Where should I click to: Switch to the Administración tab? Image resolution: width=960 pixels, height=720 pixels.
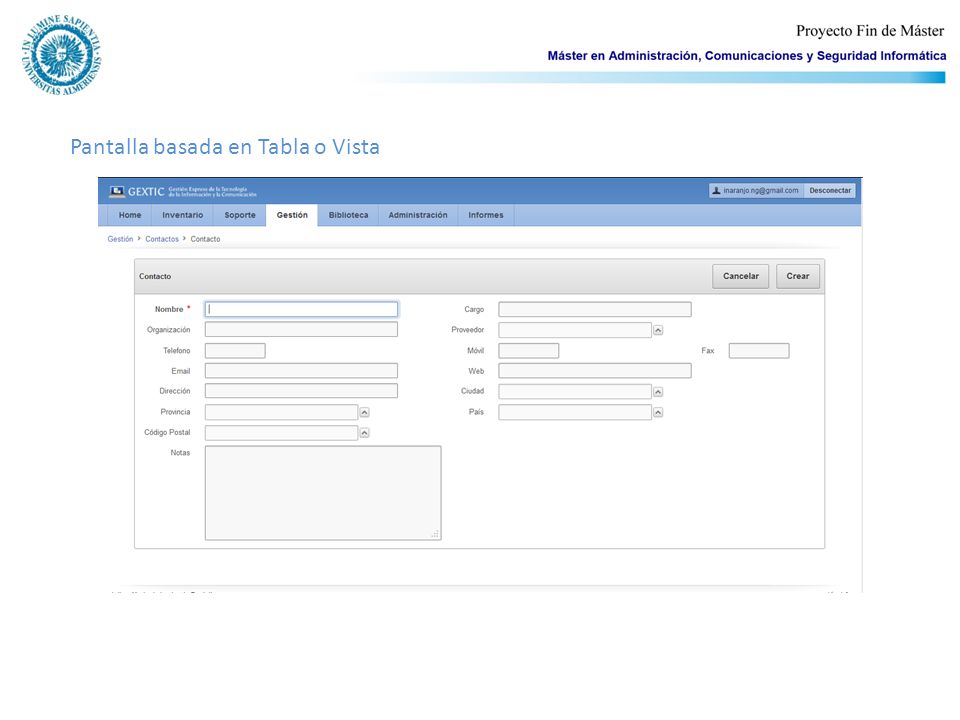click(x=418, y=215)
